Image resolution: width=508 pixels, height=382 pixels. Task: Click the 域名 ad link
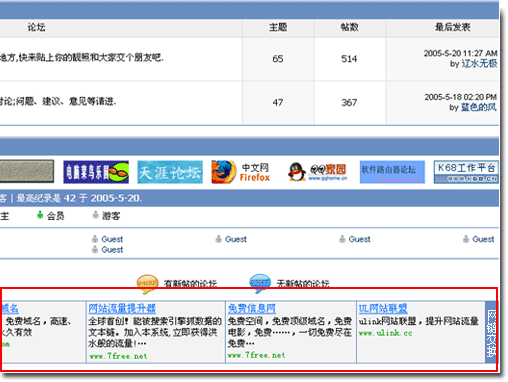pyautogui.click(x=10, y=308)
